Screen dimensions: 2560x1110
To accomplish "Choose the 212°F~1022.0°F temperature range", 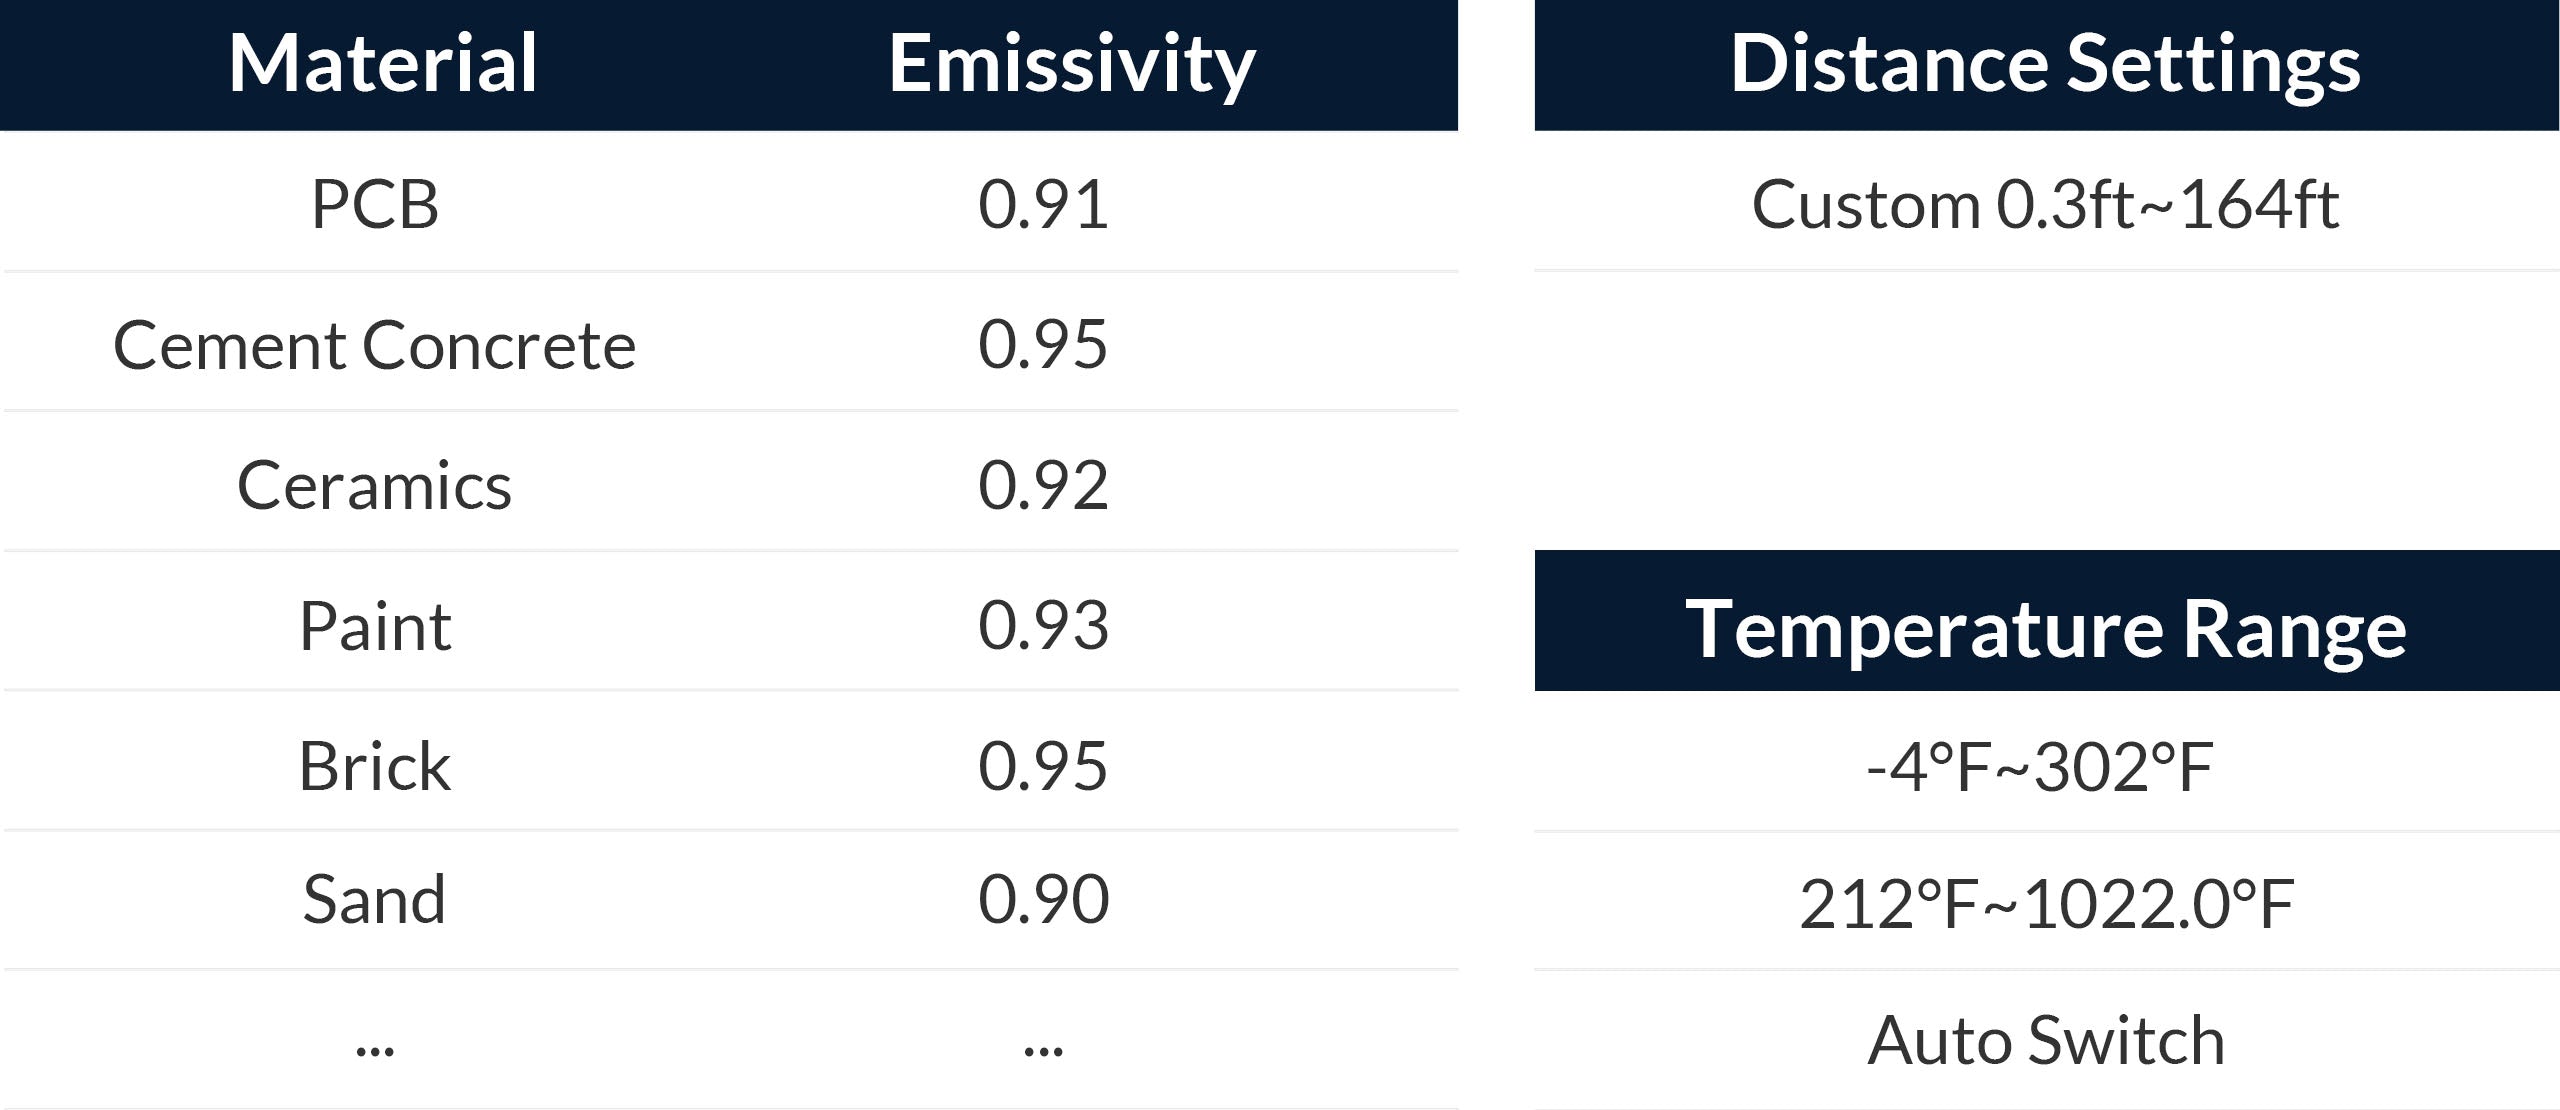I will 2046,904.
